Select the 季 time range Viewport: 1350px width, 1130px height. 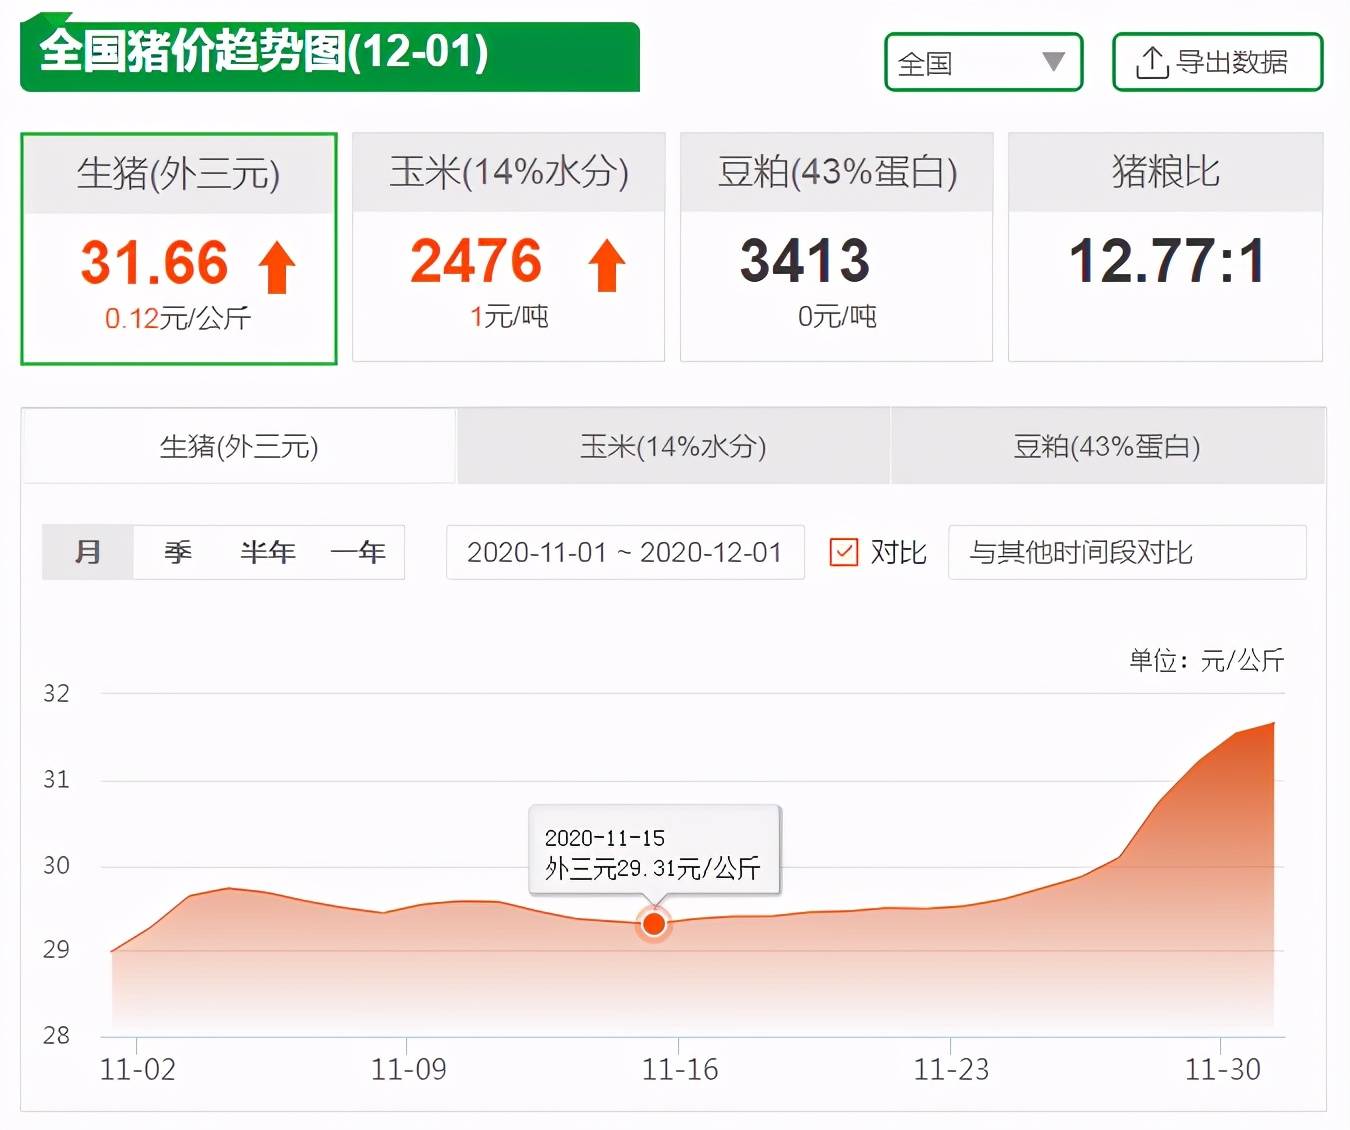pos(178,552)
